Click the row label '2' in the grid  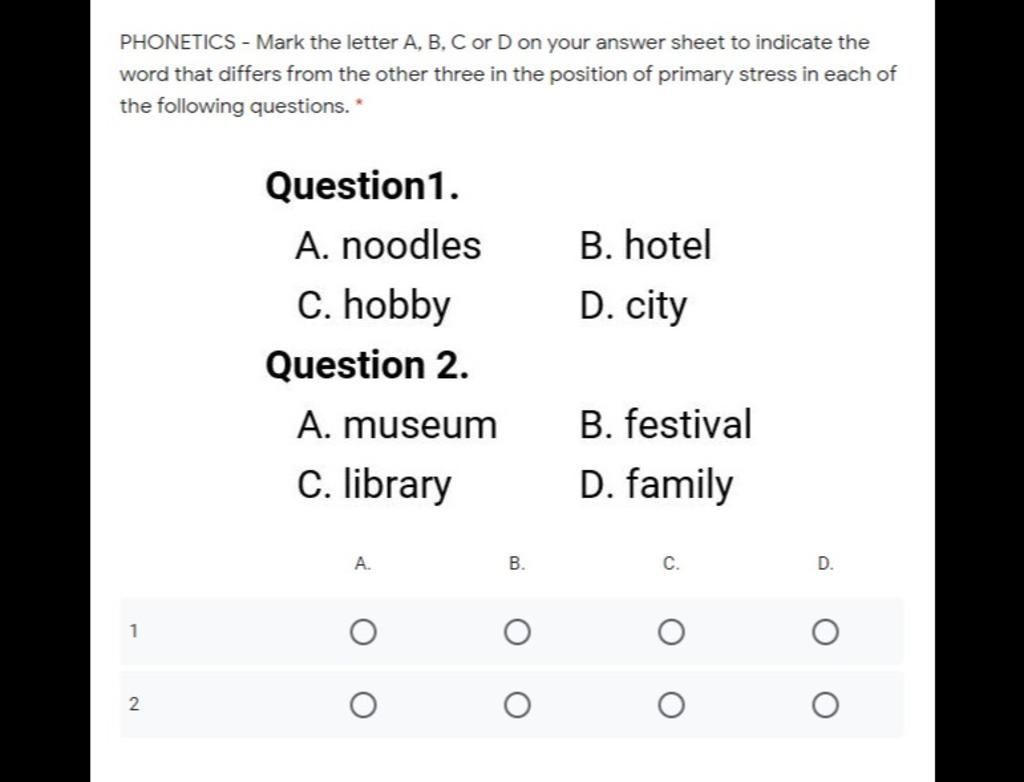coord(134,704)
